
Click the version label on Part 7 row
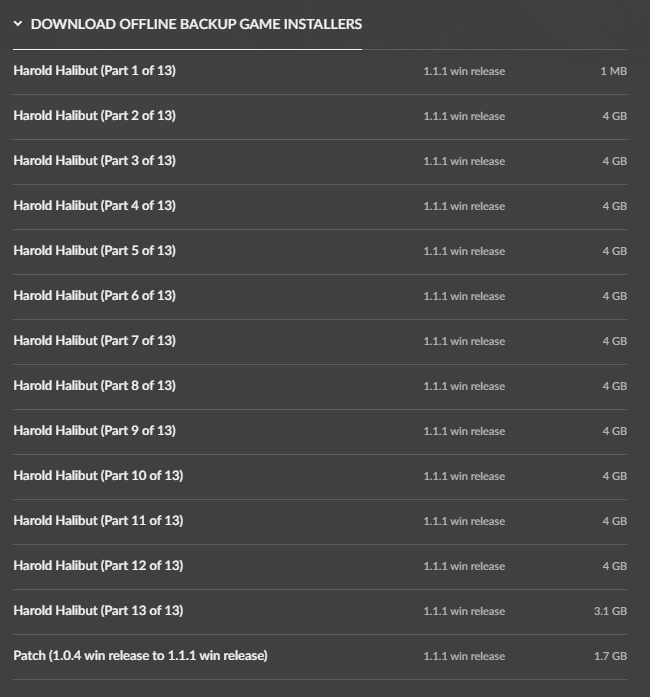coord(464,341)
